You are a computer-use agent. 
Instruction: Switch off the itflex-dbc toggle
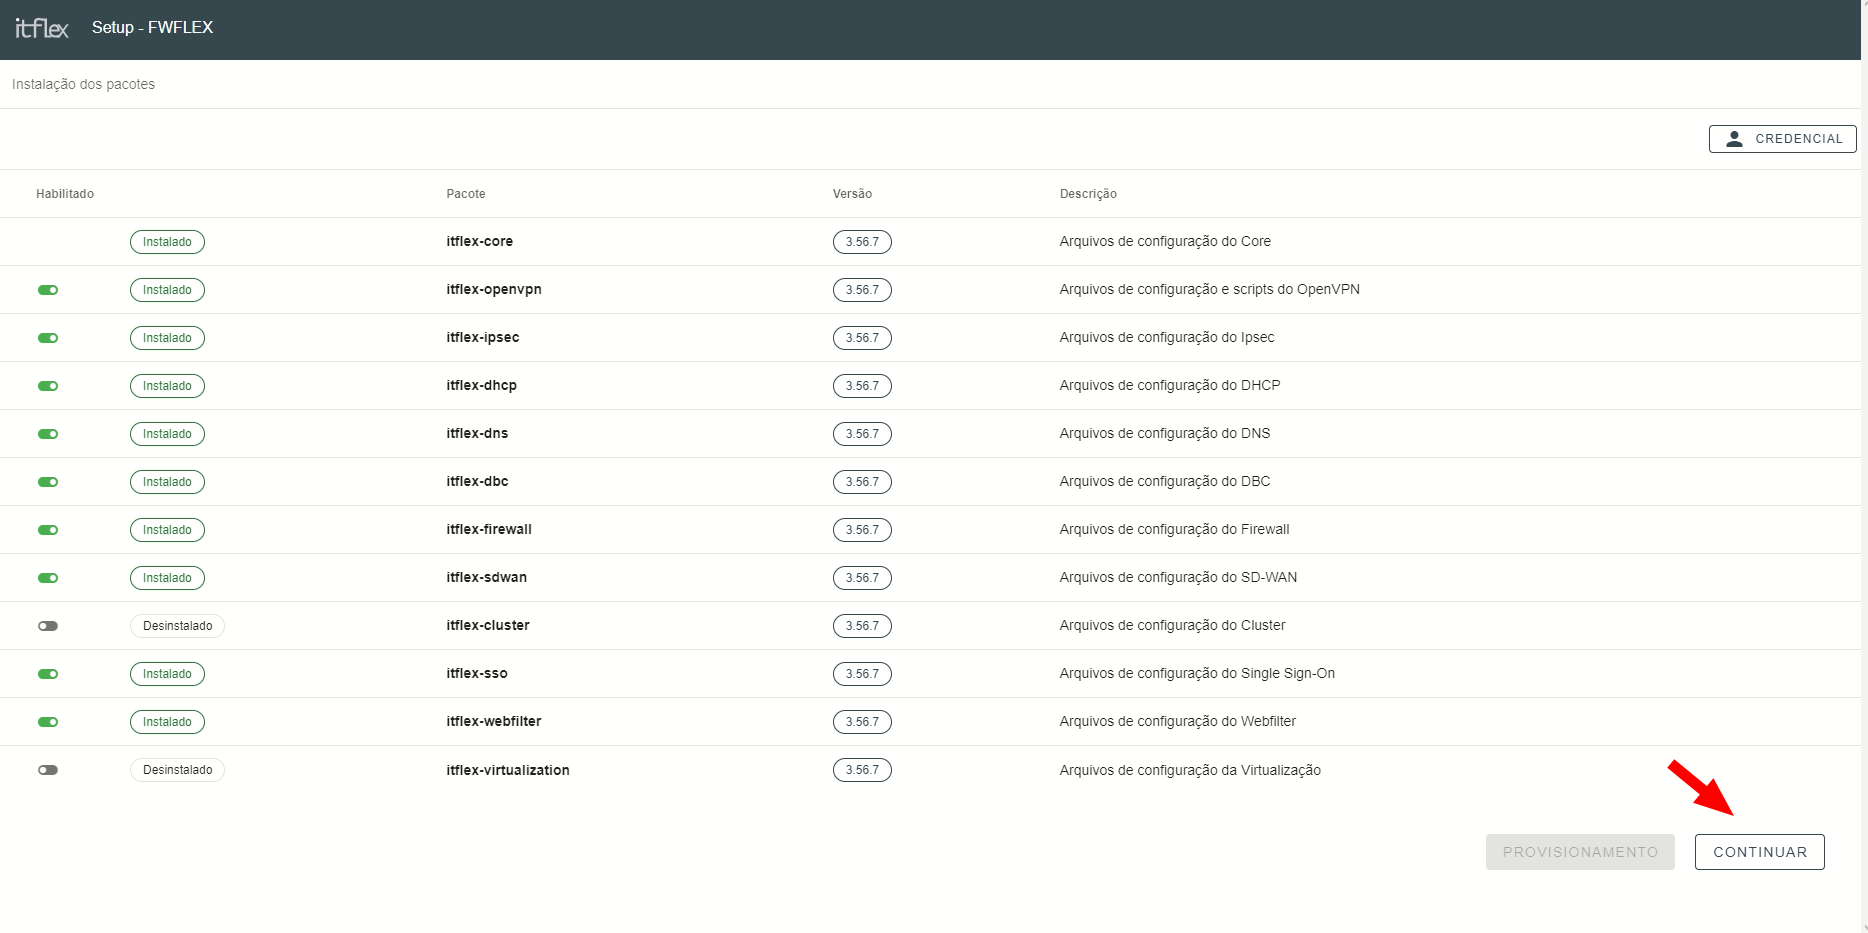coord(48,482)
